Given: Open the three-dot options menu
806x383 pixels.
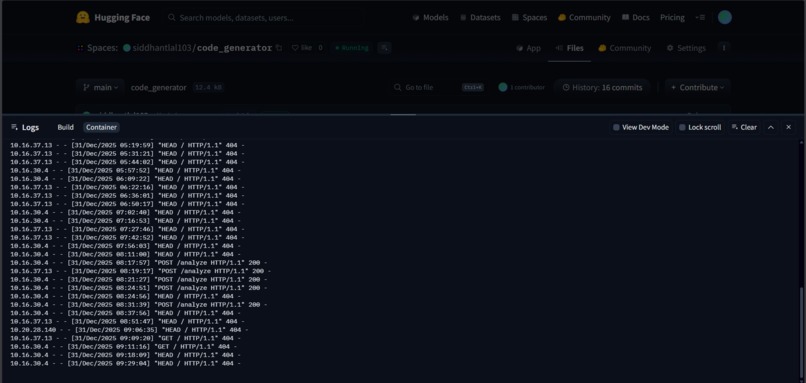Looking at the screenshot, I should pyautogui.click(x=724, y=48).
